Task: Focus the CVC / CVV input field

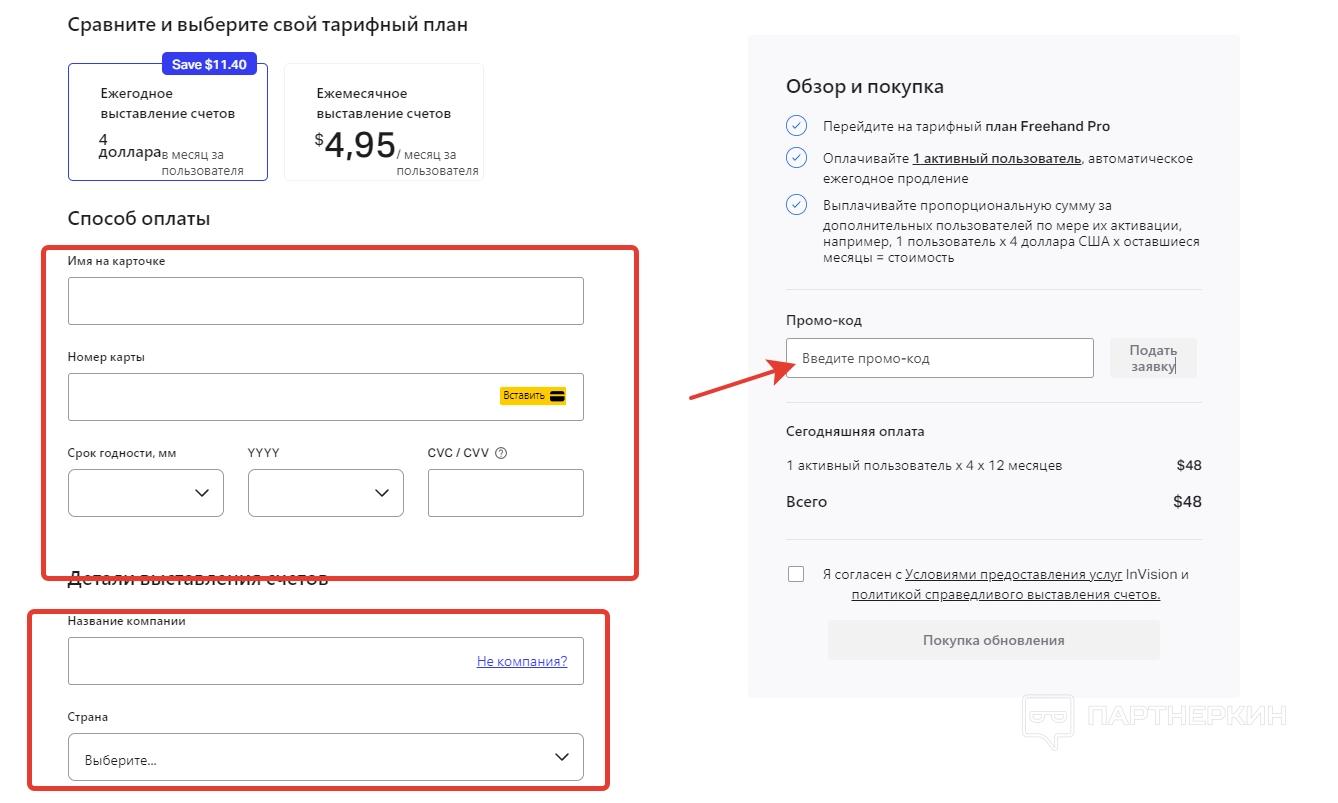Action: 506,493
